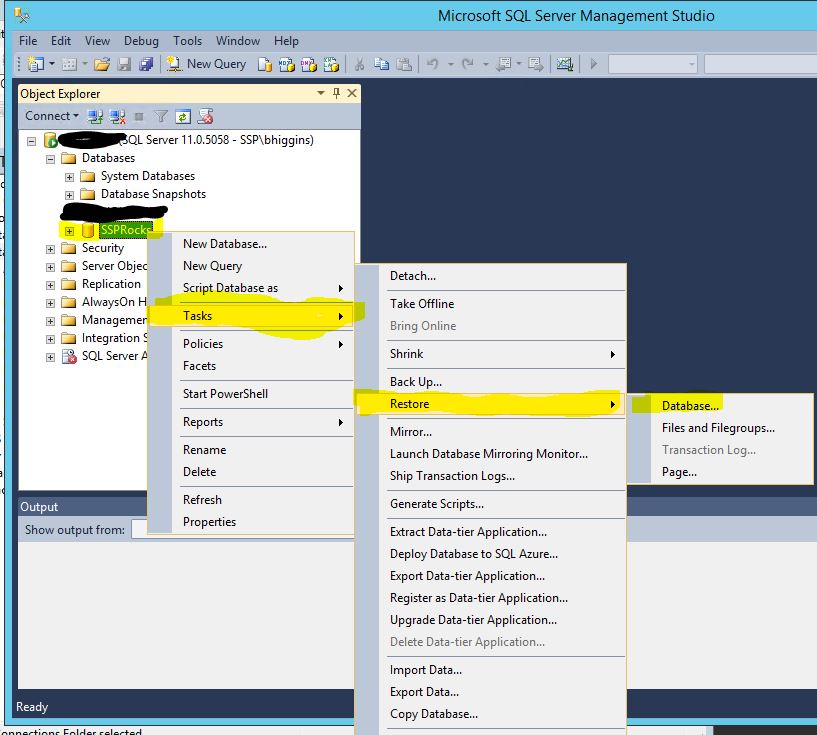The height and width of the screenshot is (735, 817).
Task: Click the New Query toolbar button
Action: (206, 64)
